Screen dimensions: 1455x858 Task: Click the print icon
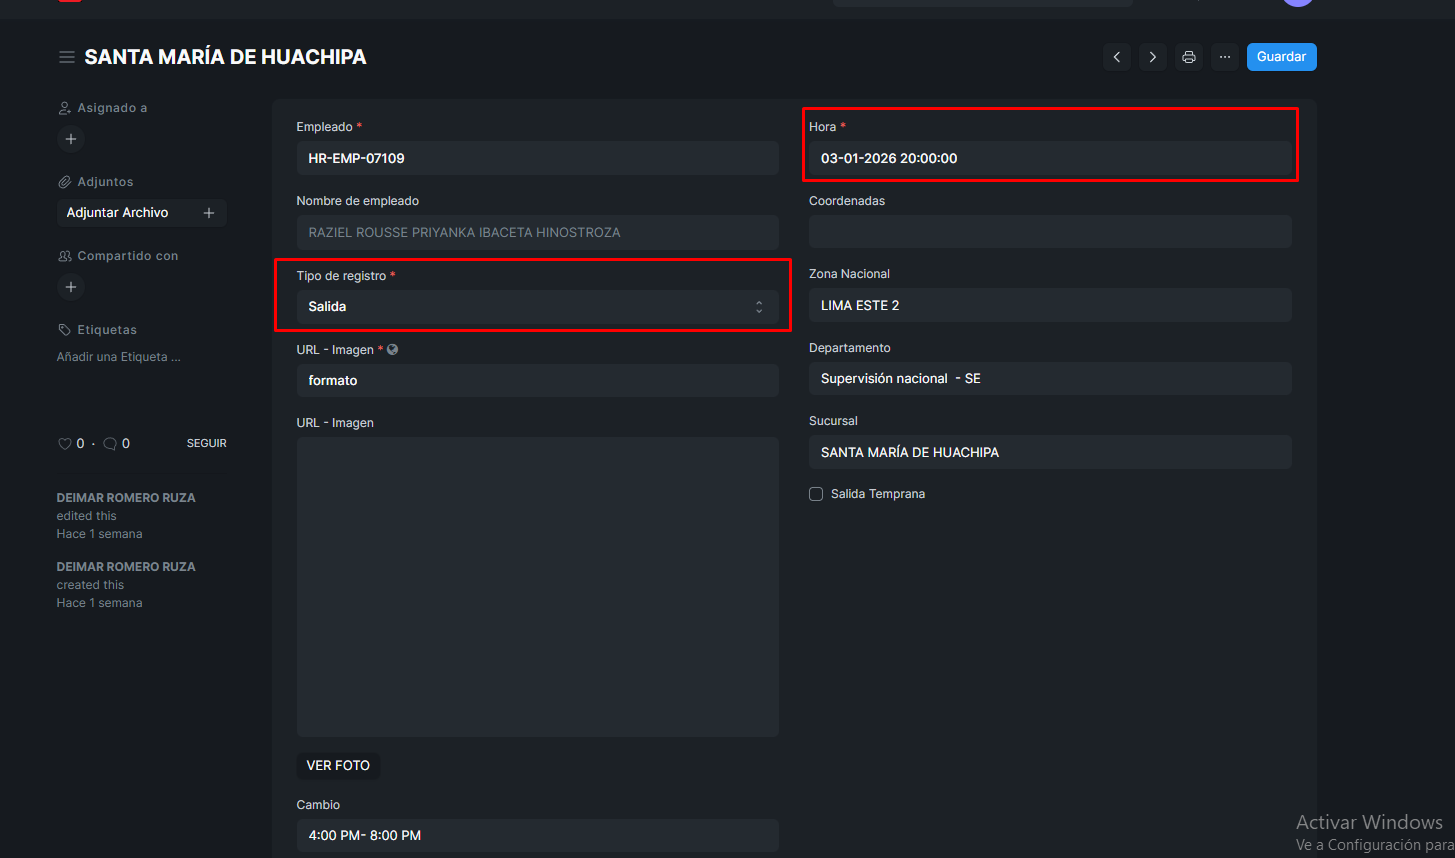point(1189,57)
